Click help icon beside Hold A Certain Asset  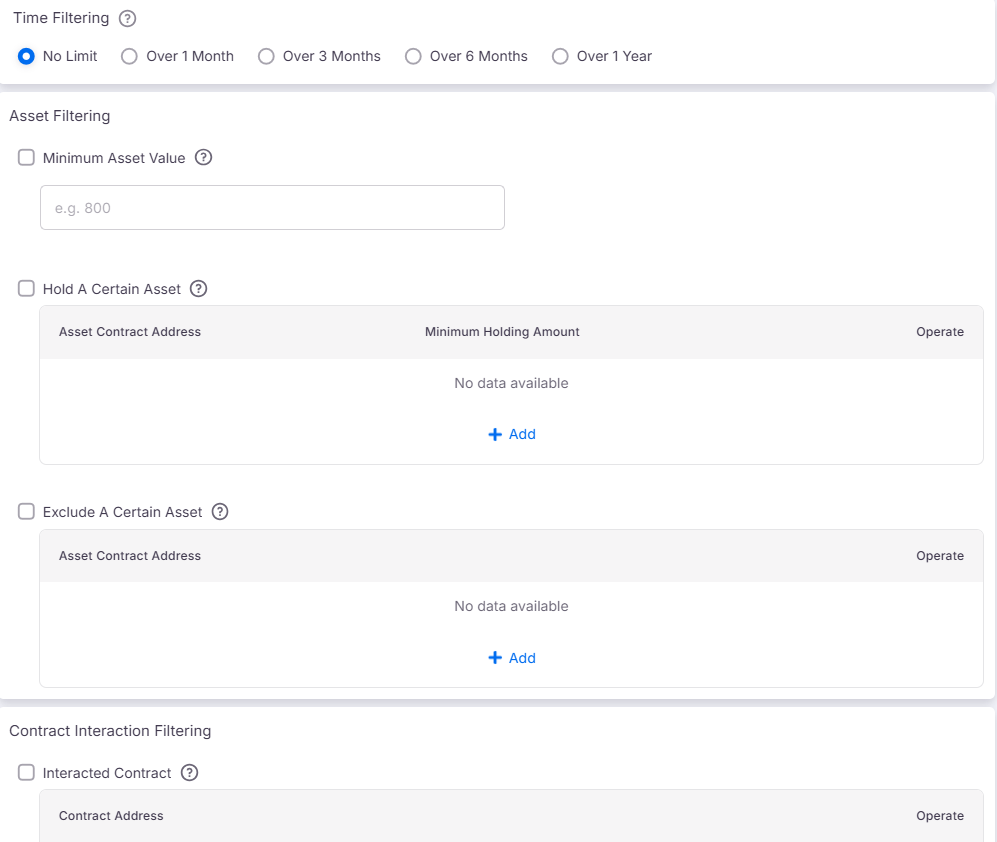[x=198, y=289]
